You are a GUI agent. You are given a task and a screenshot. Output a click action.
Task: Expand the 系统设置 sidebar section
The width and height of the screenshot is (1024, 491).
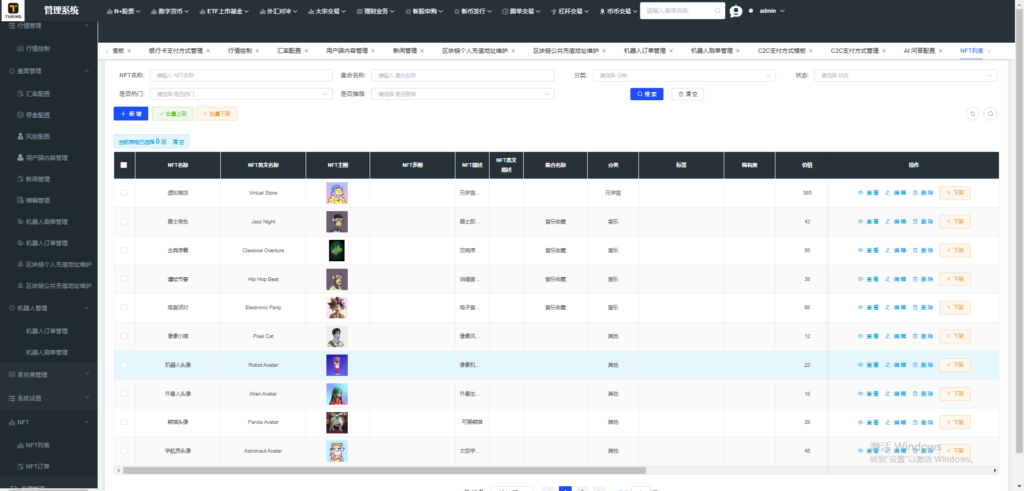point(49,398)
